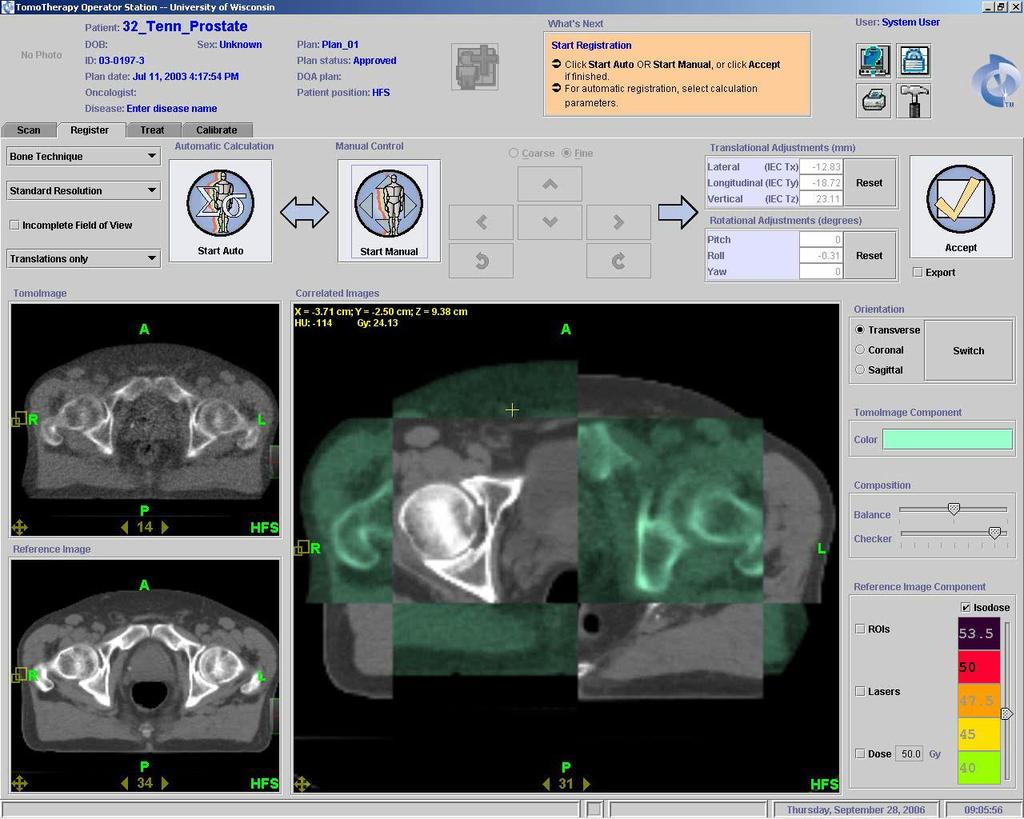The image size is (1024, 819).
Task: Enable the Incomplete Field of View checkbox
Action: 14,225
